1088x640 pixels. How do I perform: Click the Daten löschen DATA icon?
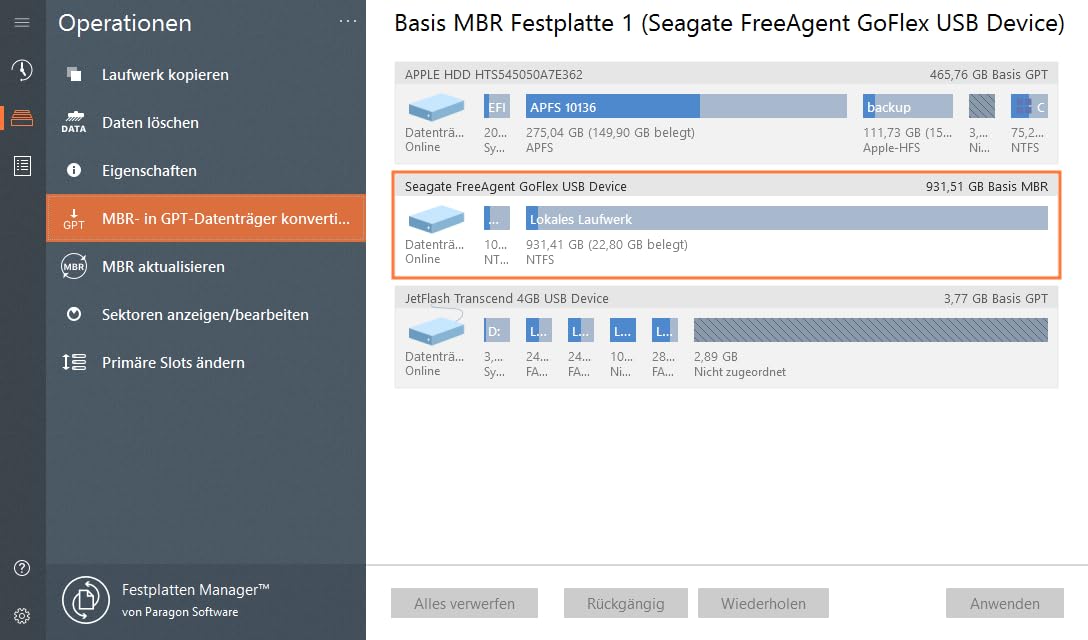[74, 122]
